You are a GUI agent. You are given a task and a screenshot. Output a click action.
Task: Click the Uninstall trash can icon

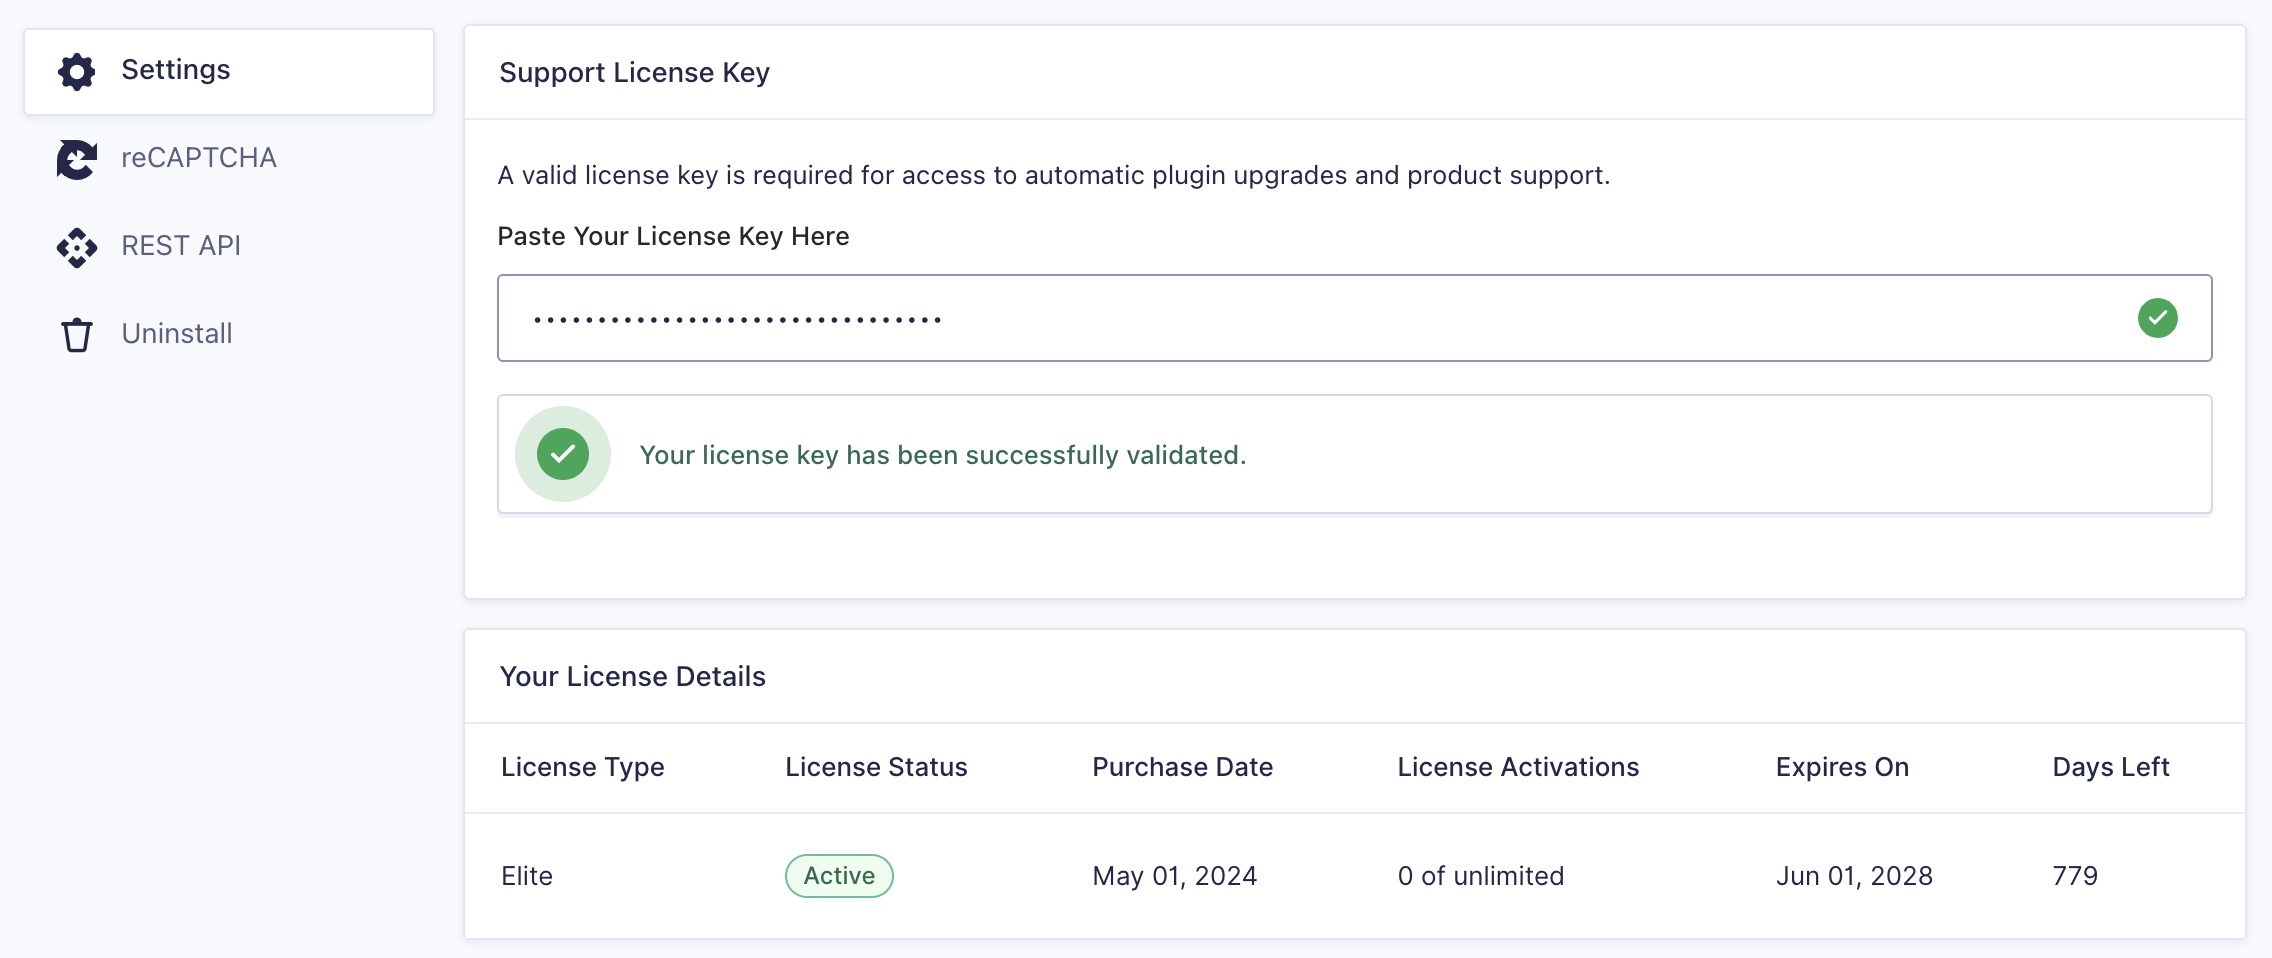pos(77,335)
